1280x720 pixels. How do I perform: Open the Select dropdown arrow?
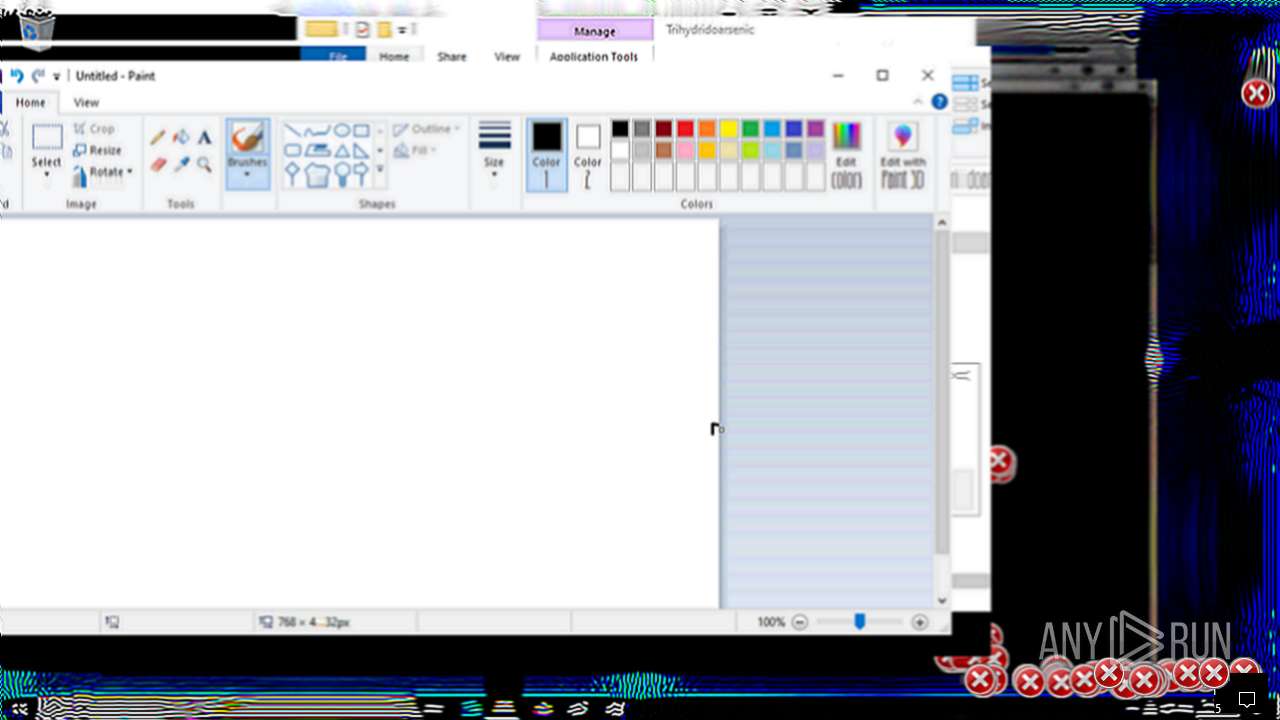pyautogui.click(x=46, y=176)
